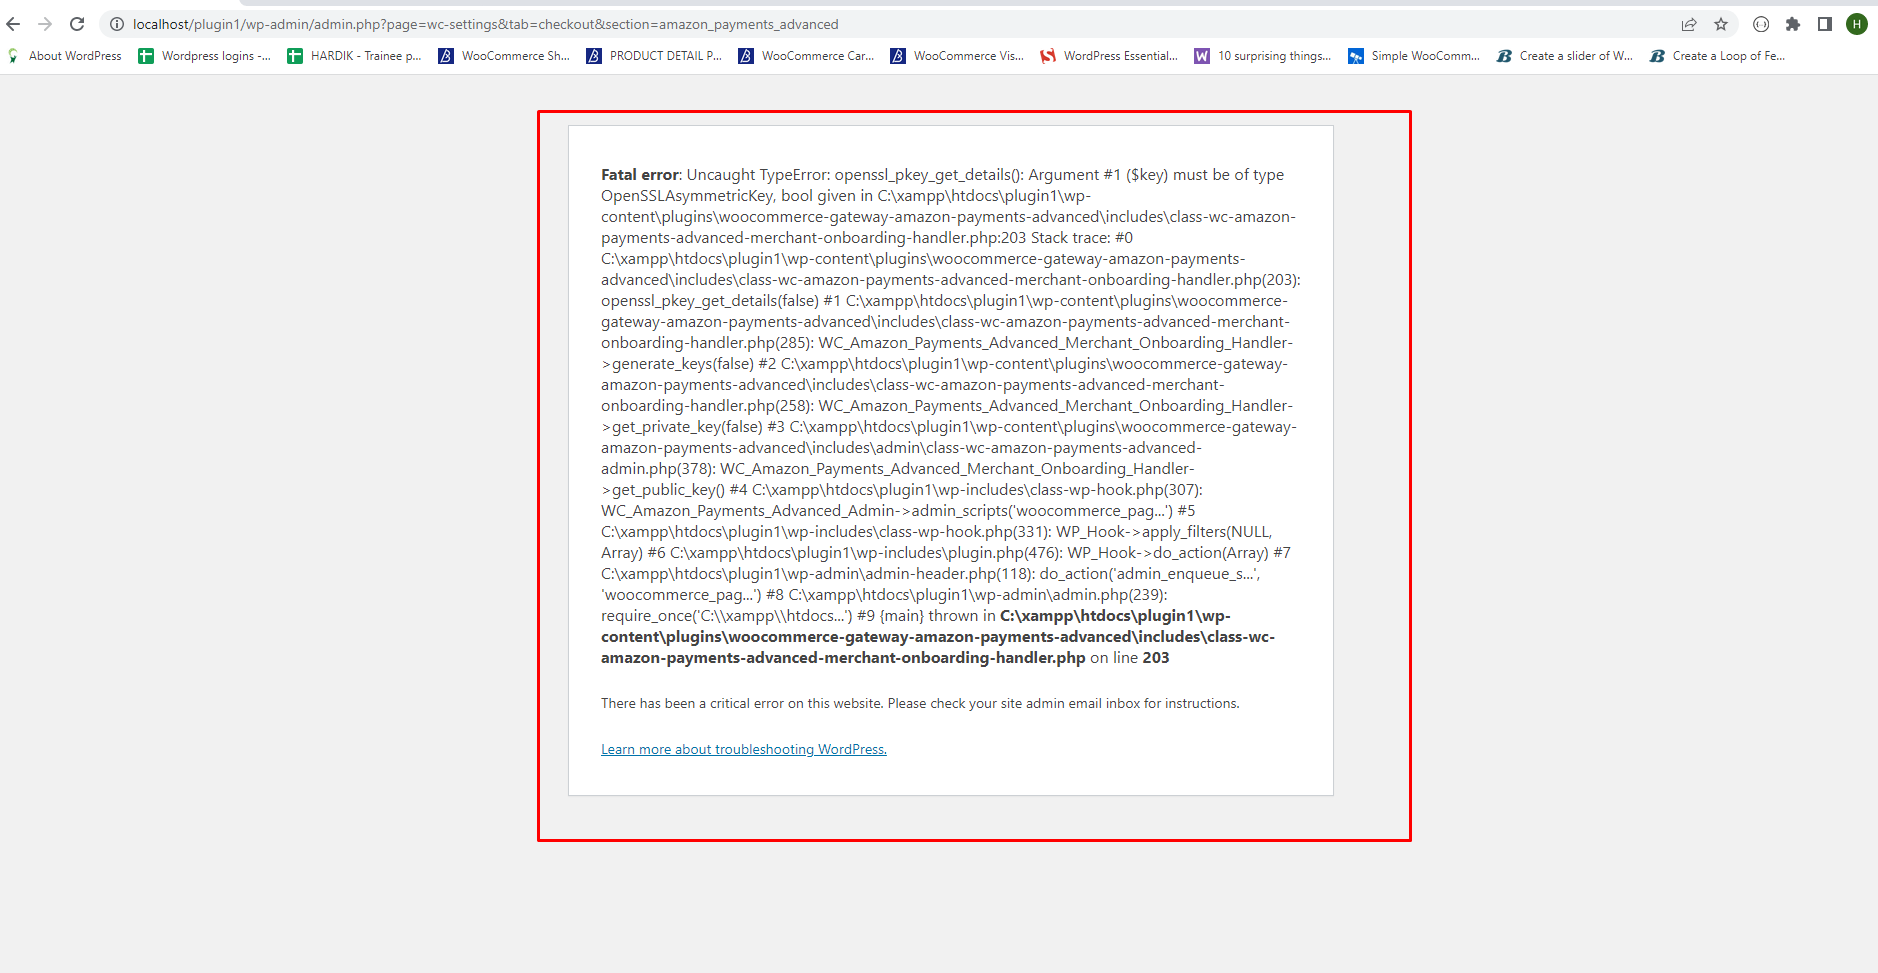Toggle the browser side panel
1878x973 pixels.
[x=1825, y=24]
